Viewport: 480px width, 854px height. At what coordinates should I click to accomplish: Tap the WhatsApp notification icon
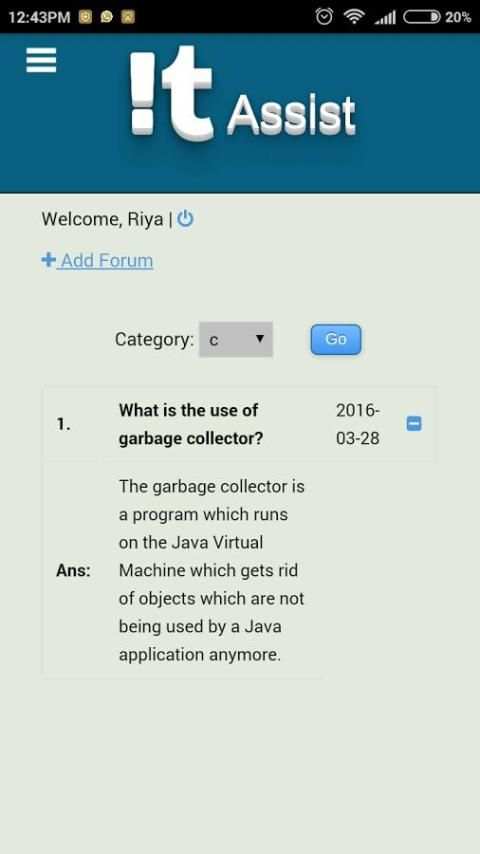coord(107,17)
